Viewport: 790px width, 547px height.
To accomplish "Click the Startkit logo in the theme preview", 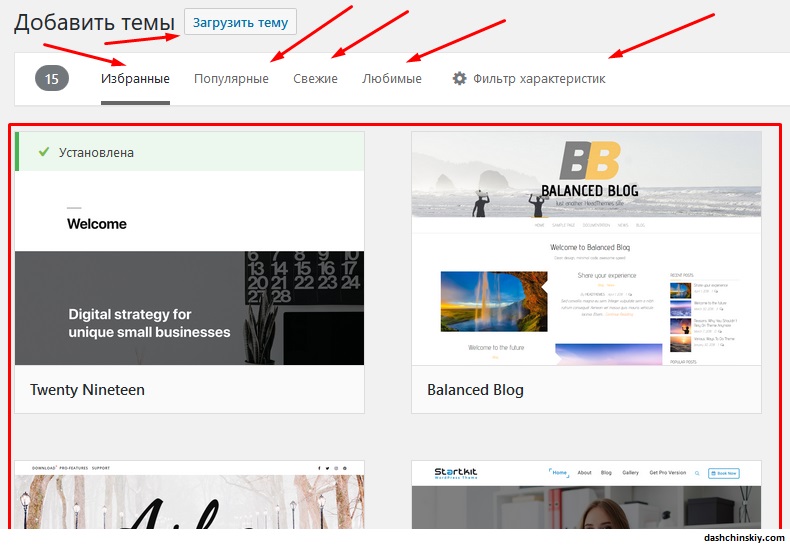I will (x=457, y=473).
